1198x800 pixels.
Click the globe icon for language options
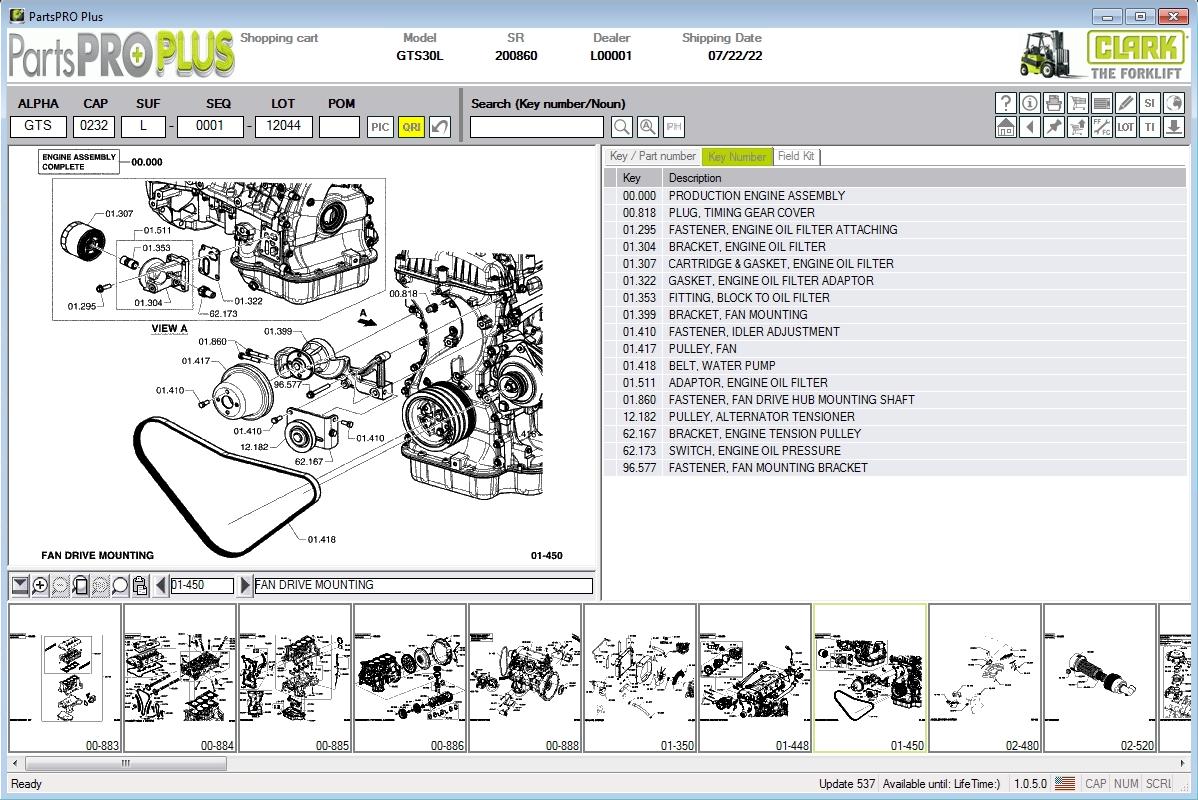click(1173, 103)
